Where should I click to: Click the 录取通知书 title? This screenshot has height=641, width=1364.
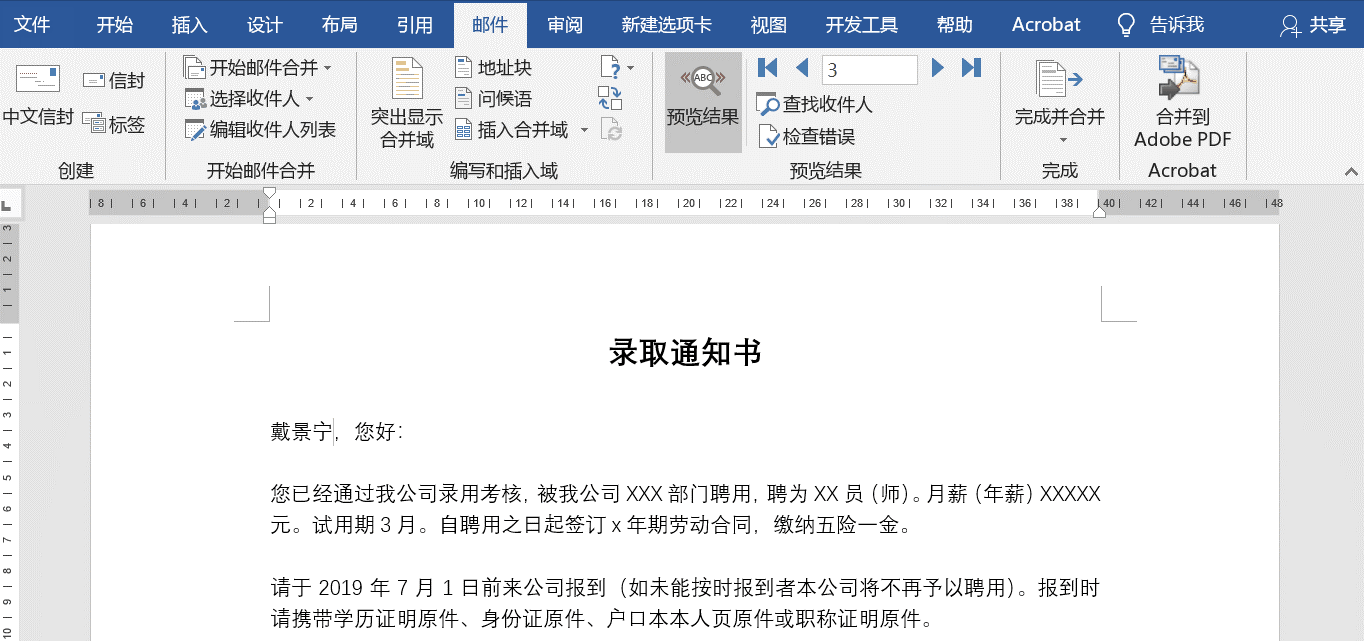pos(685,353)
